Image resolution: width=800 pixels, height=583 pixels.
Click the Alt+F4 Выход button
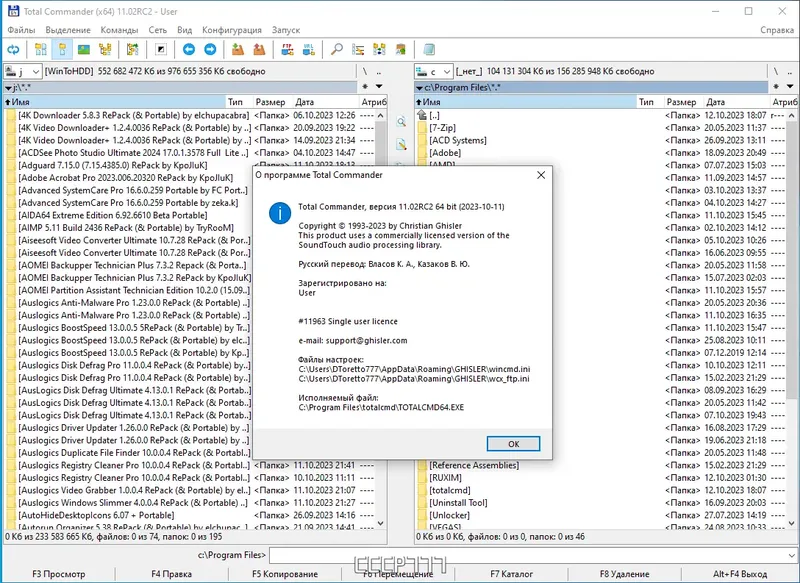pyautogui.click(x=740, y=574)
